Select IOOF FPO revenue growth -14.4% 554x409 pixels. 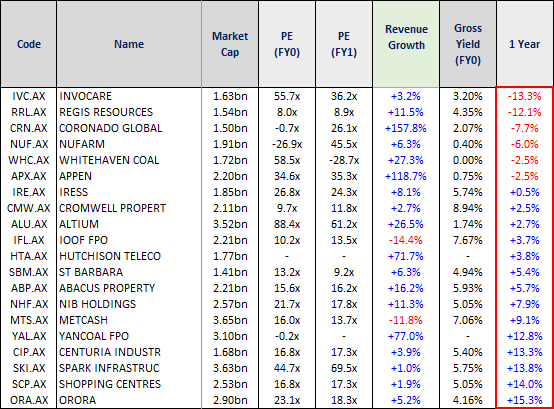click(x=406, y=240)
